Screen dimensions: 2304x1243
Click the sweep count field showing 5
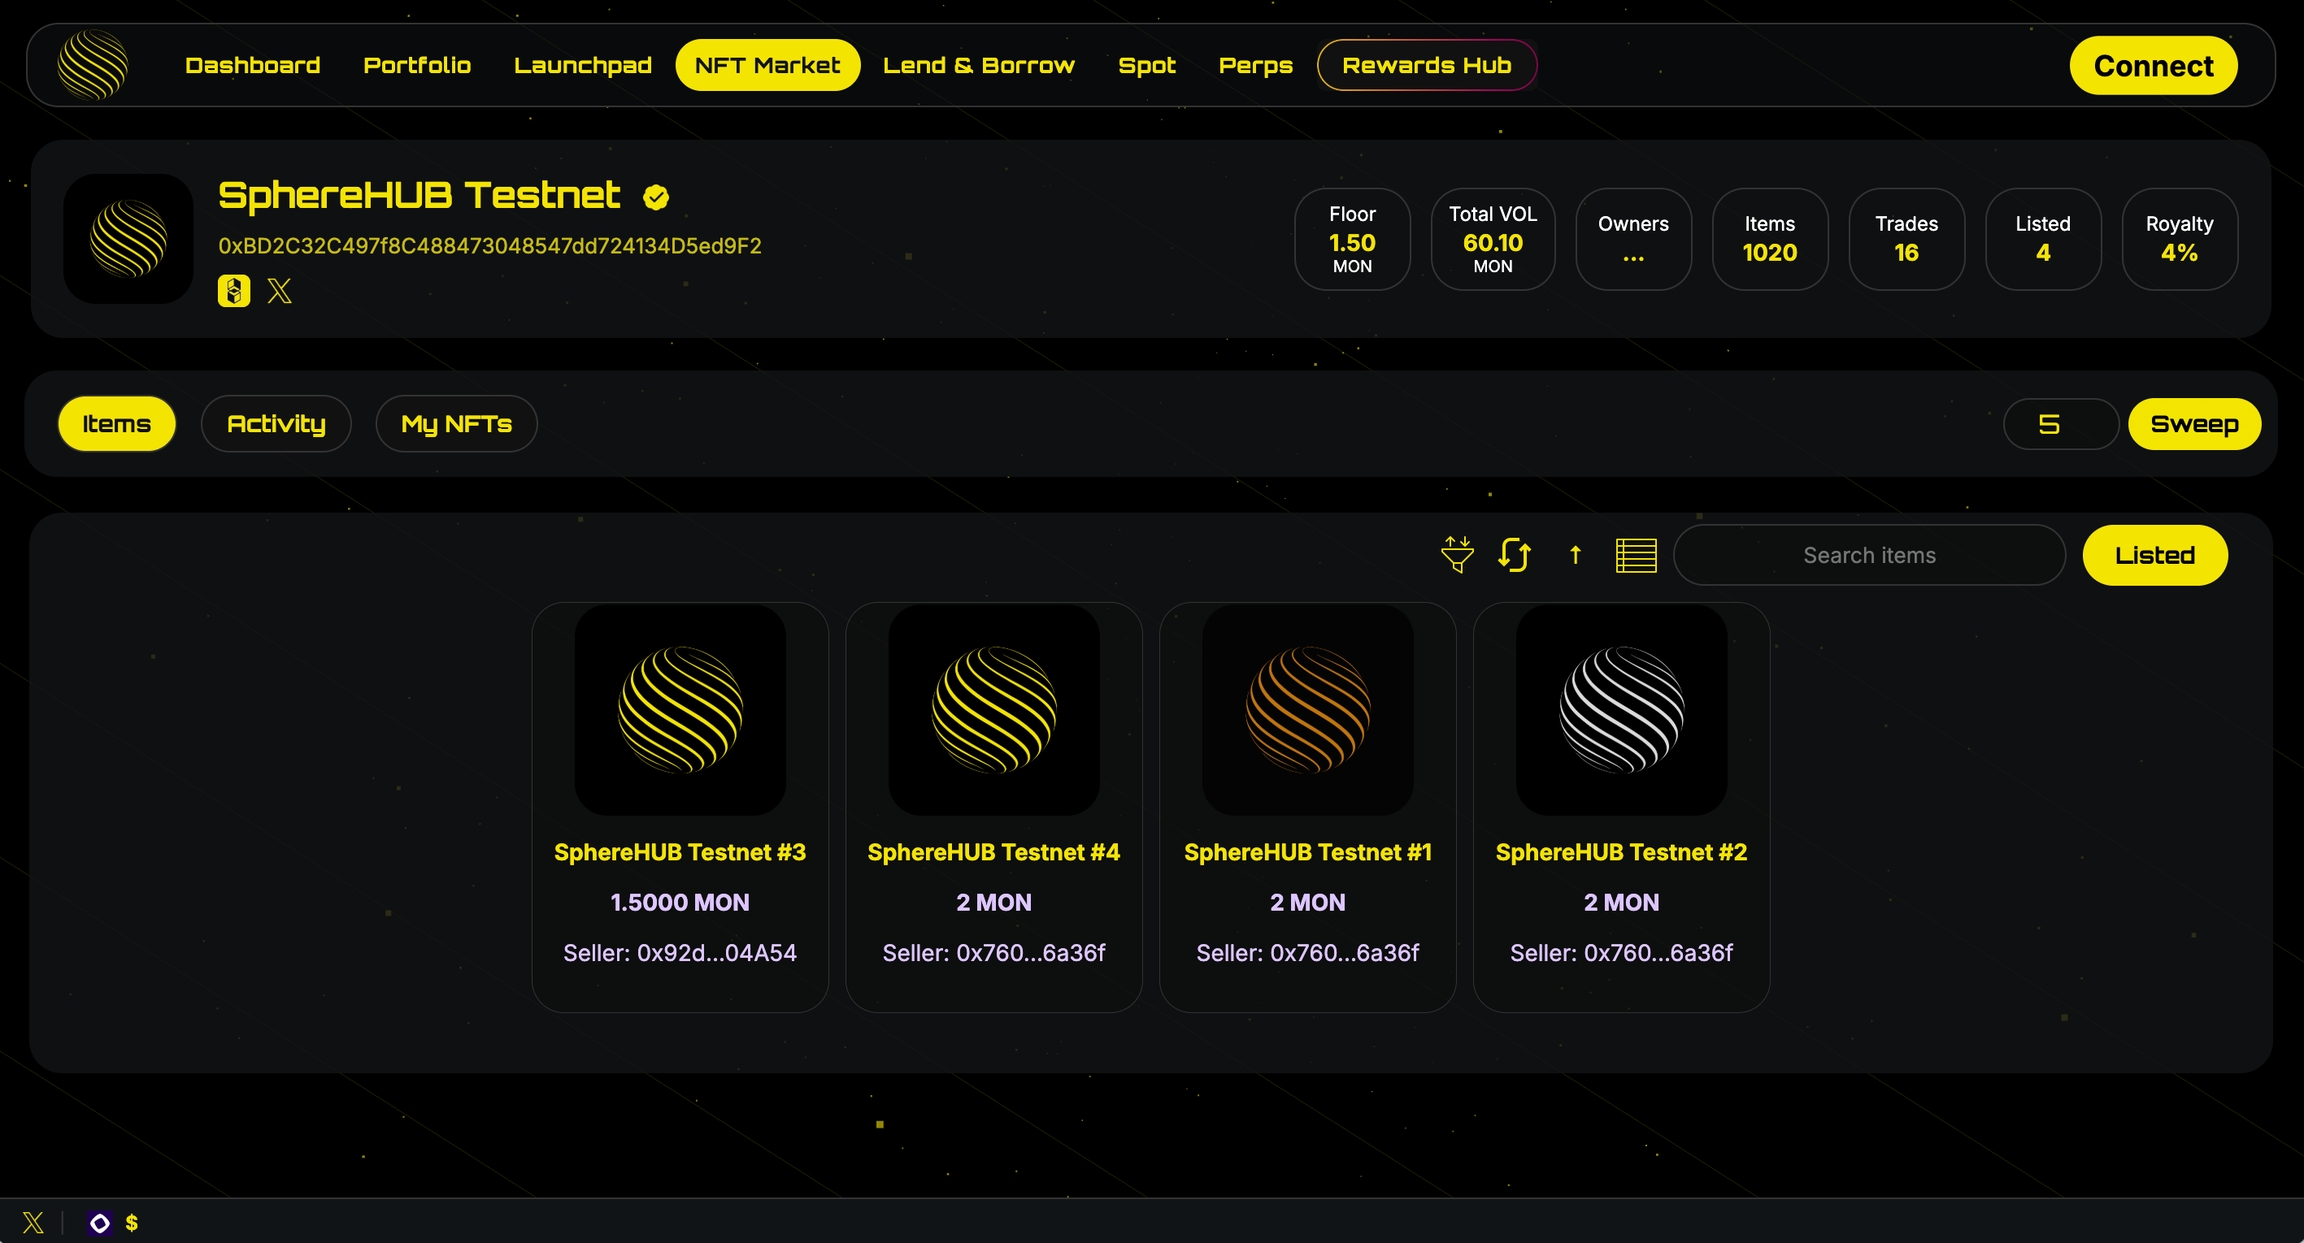pos(2059,424)
